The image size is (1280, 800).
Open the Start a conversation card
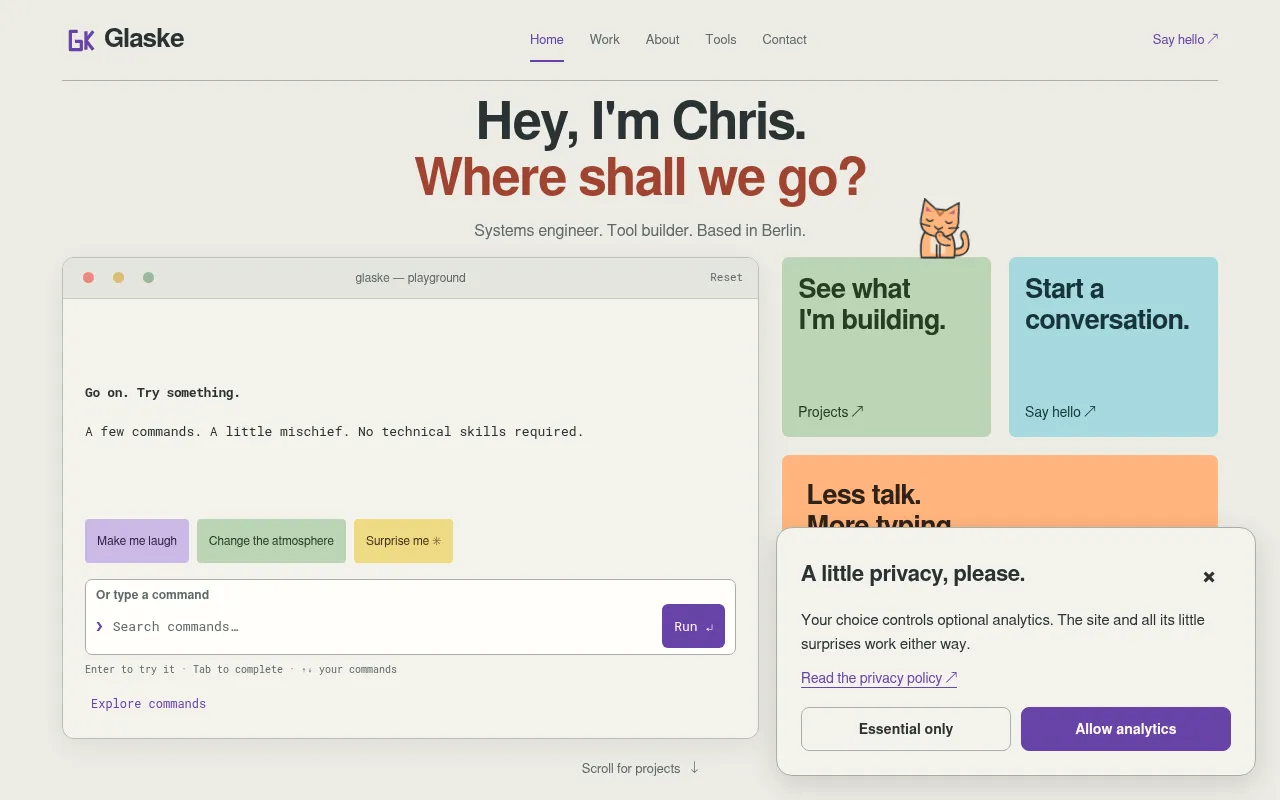coord(1113,347)
